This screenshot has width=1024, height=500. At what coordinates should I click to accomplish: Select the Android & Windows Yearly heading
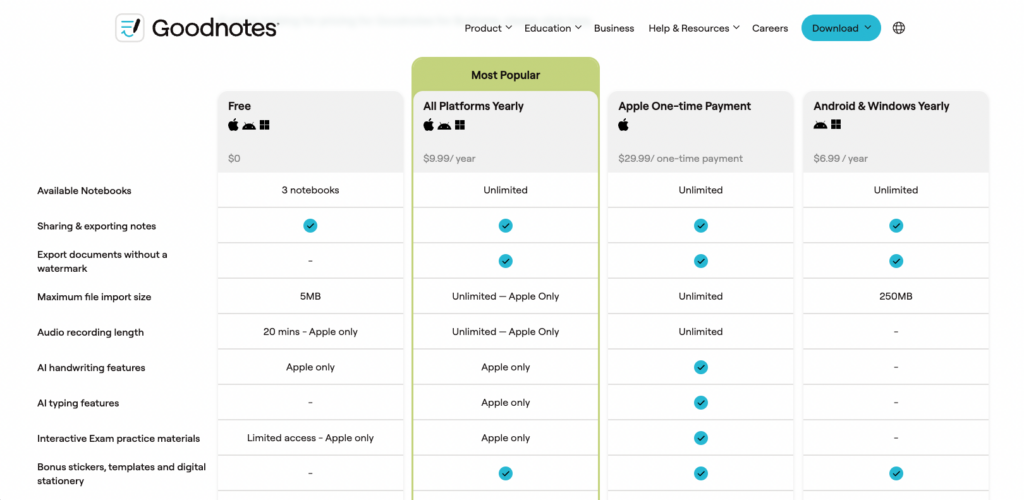[881, 106]
